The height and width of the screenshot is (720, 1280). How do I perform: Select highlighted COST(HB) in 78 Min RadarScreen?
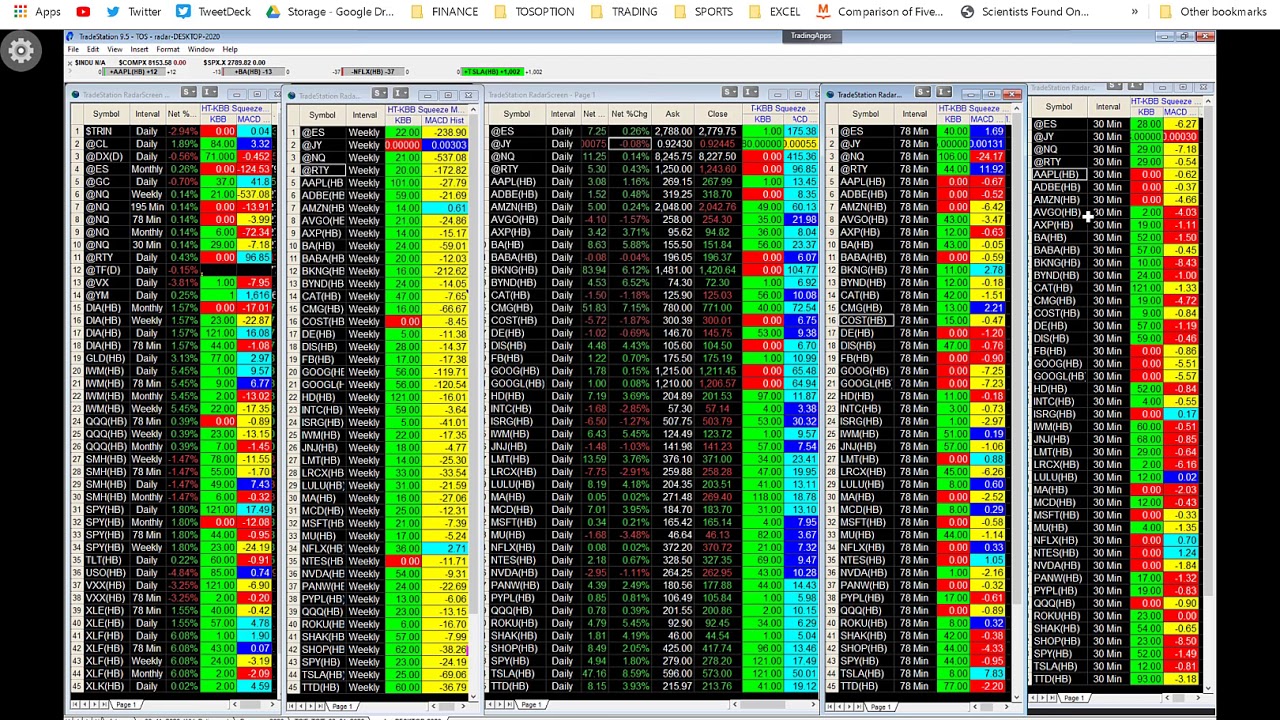(x=864, y=321)
